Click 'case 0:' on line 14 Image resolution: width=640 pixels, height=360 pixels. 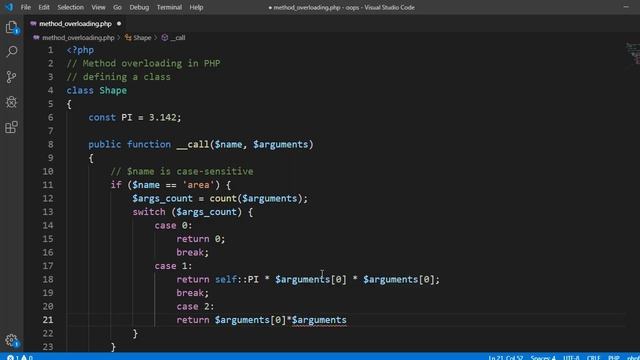173,225
